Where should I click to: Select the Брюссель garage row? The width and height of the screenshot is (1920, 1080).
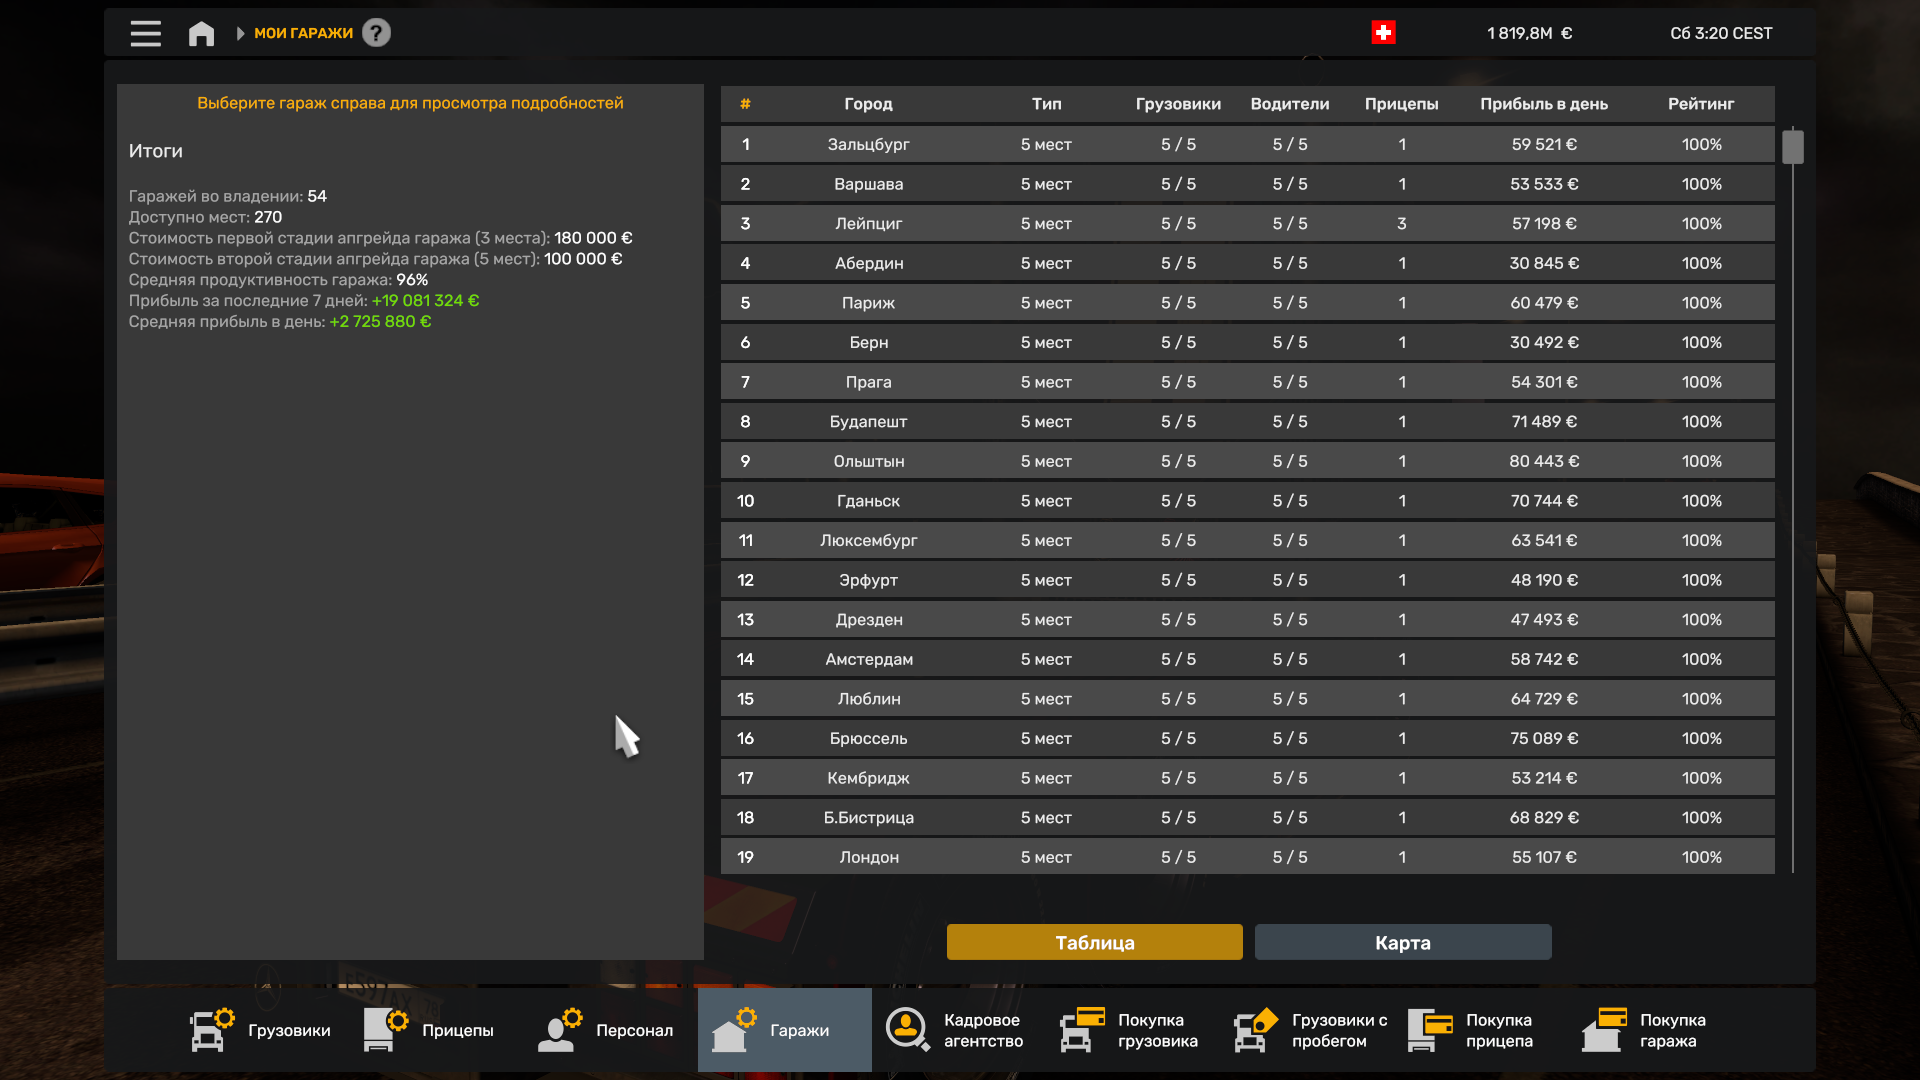1247,738
